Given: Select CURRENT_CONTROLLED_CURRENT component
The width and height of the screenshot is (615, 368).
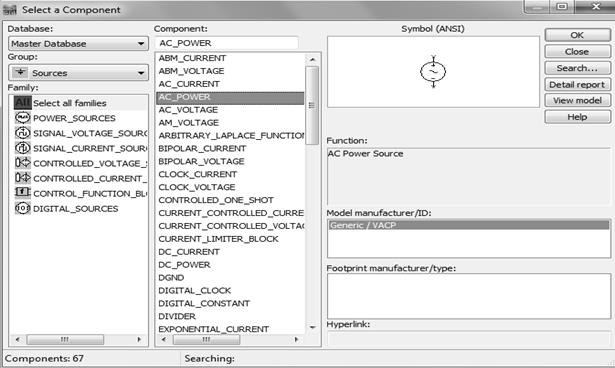Looking at the screenshot, I should coord(230,213).
